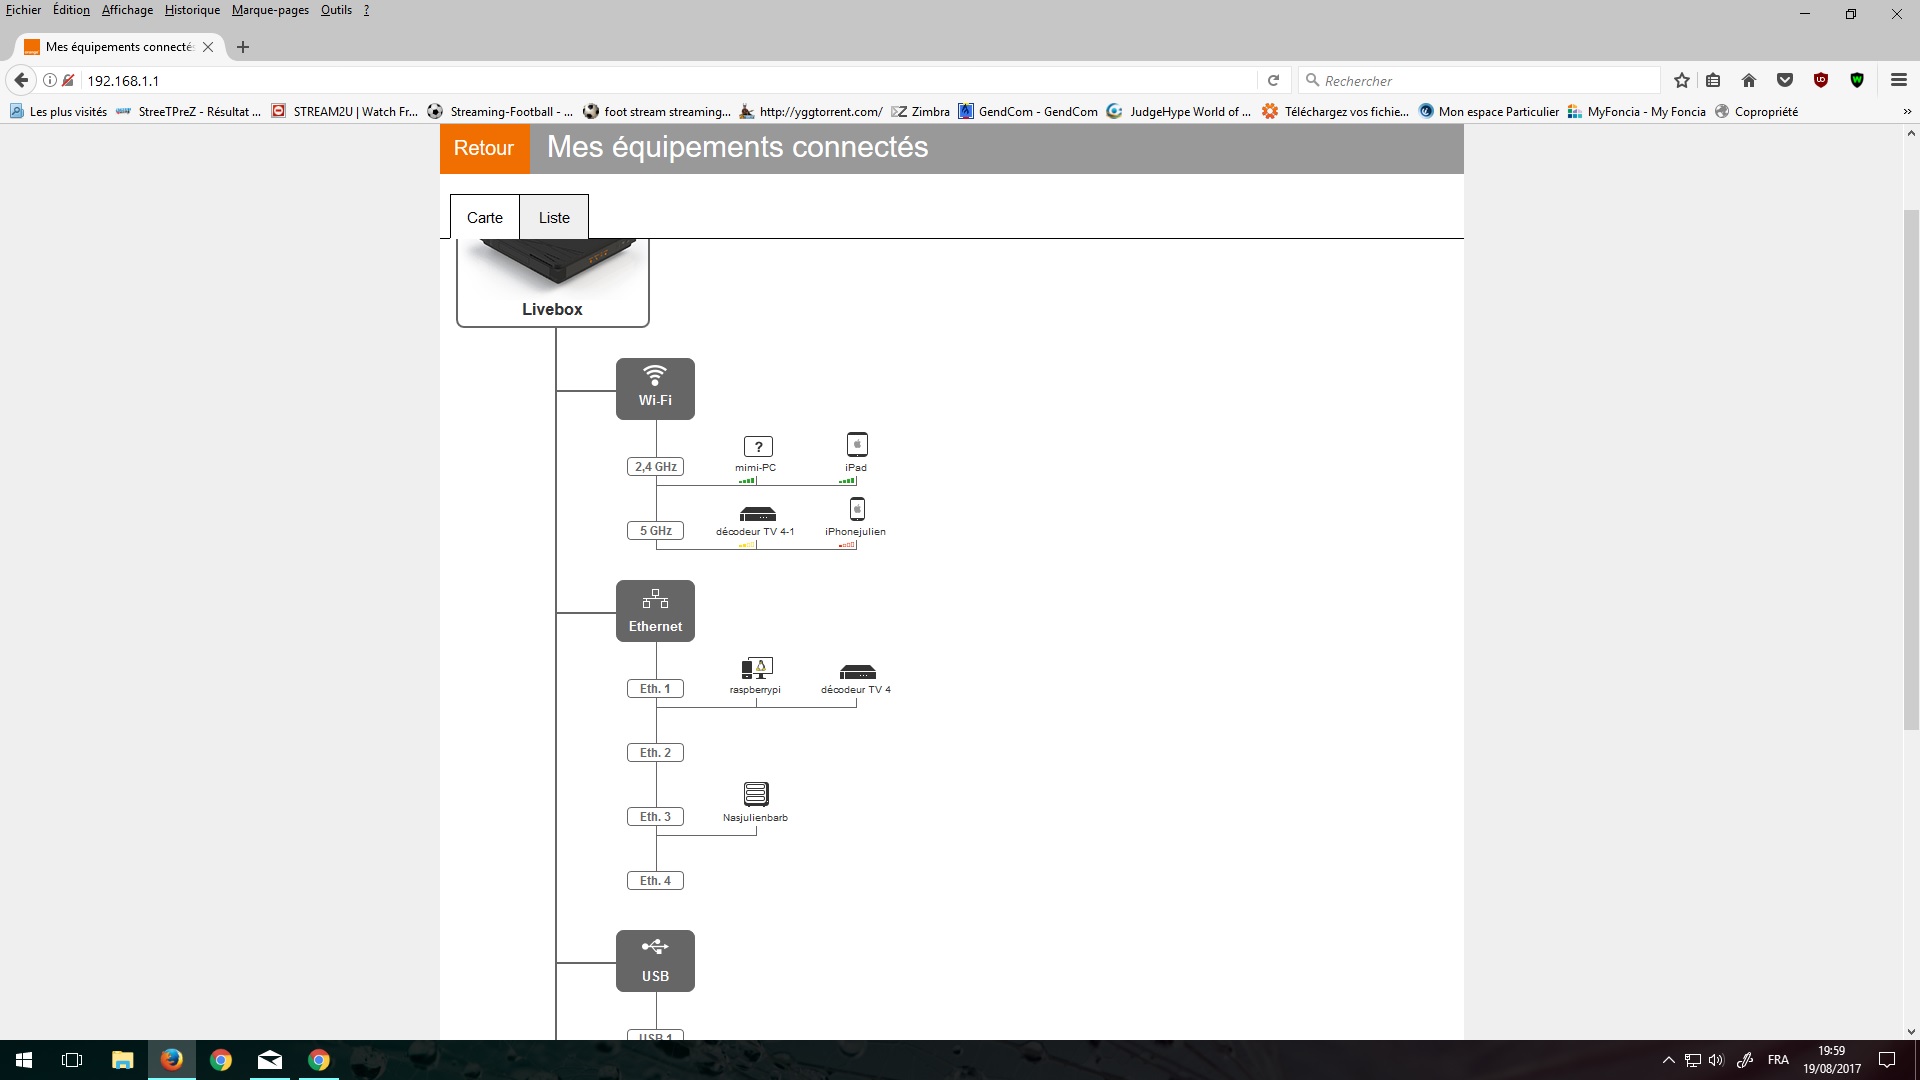Select the décodeur TV 4 Ethernet device

857,672
